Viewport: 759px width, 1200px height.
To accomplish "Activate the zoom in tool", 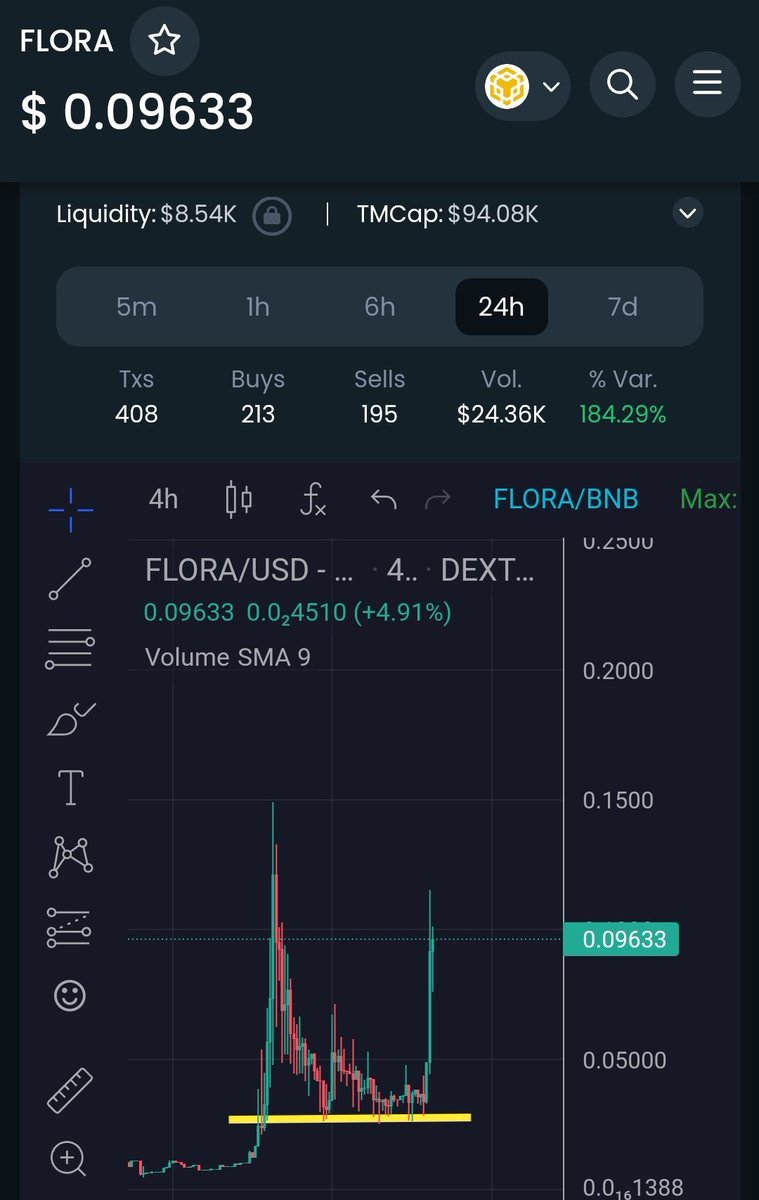I will 68,1160.
